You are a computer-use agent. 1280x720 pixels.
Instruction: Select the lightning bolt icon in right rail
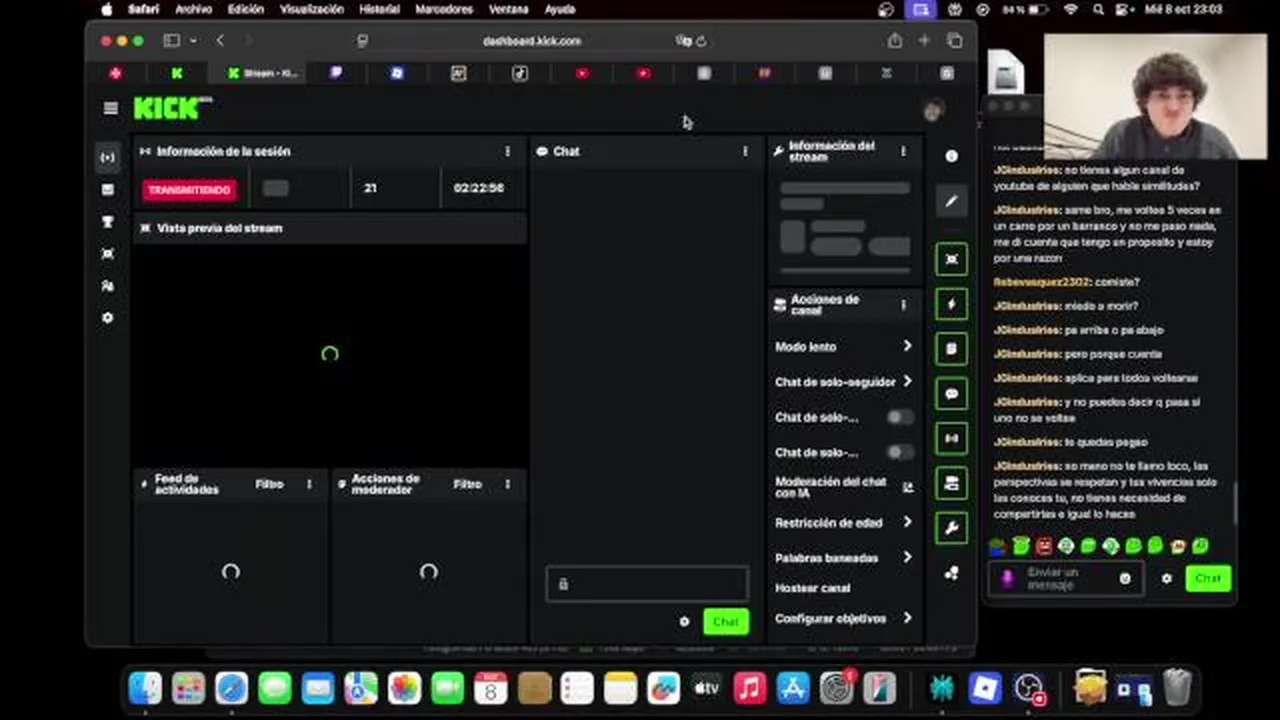tap(951, 304)
